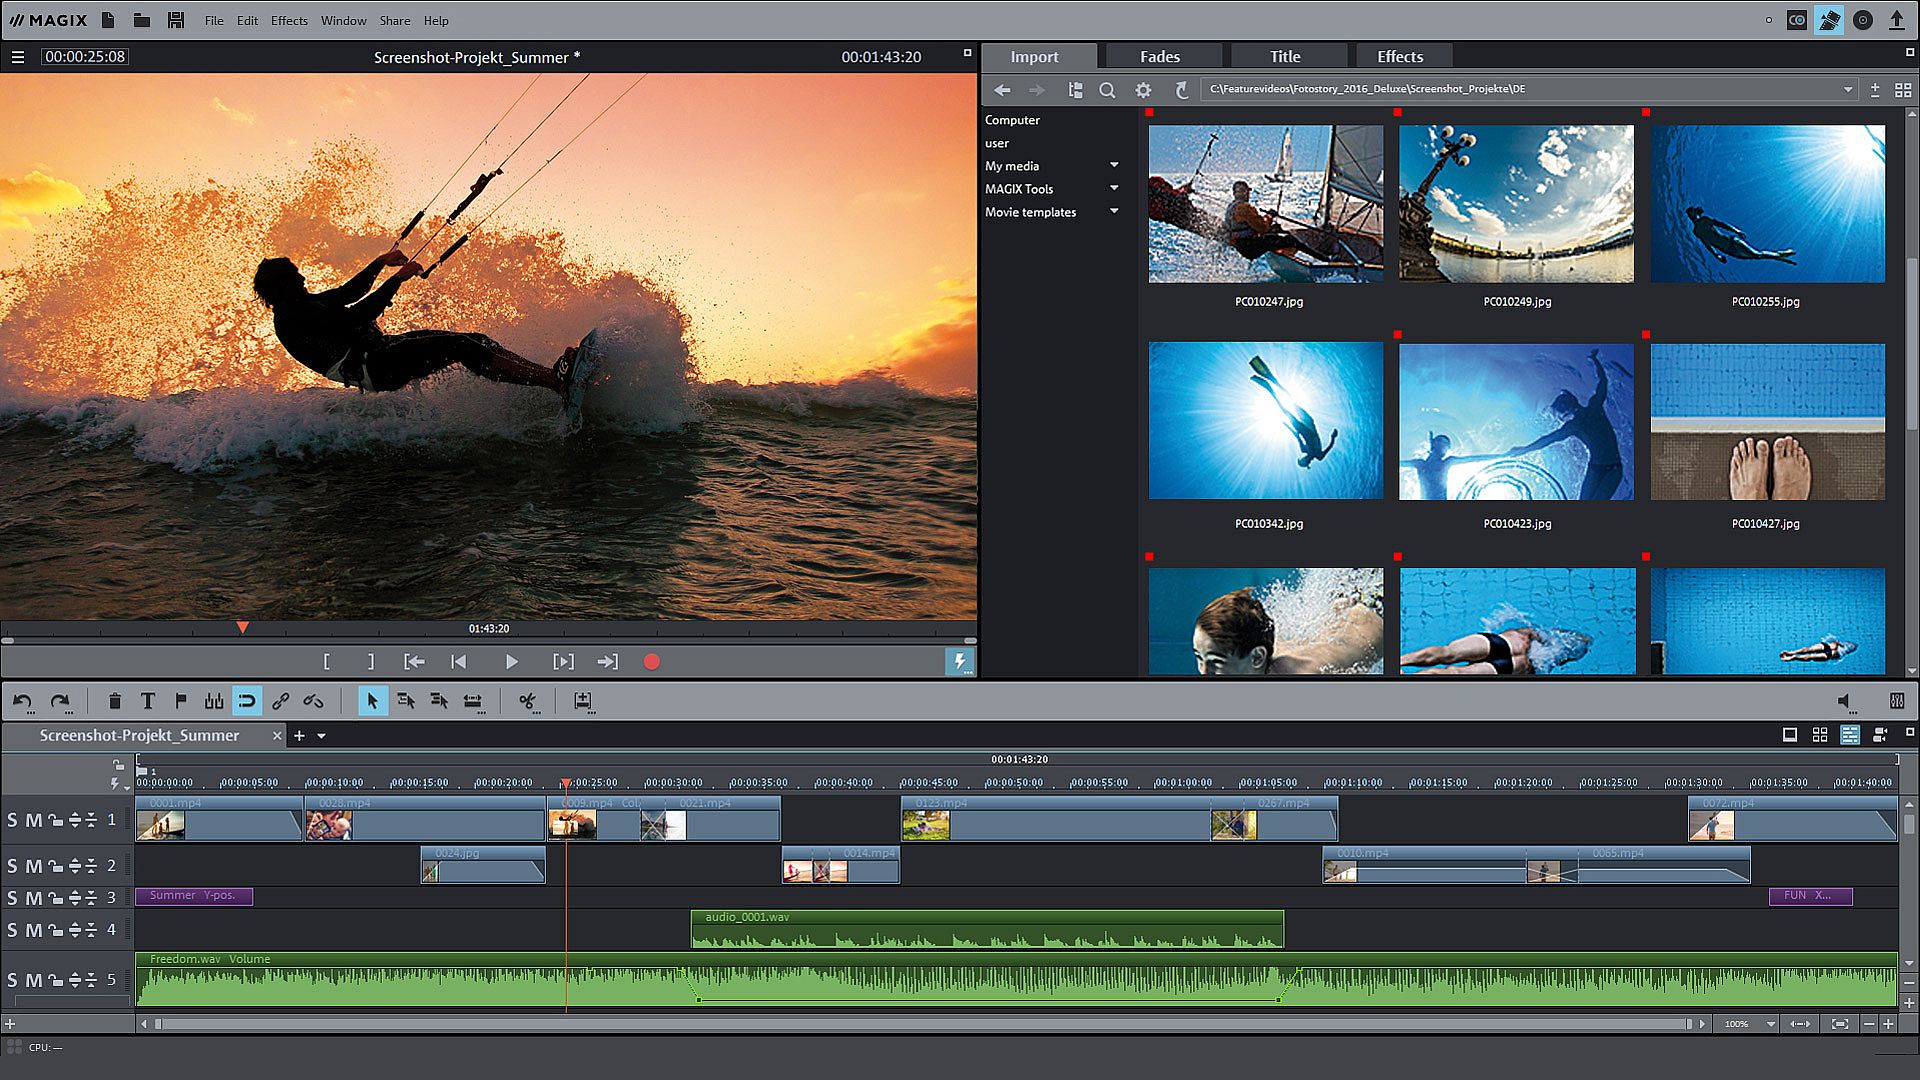Click the razor cut scissors tool
The width and height of the screenshot is (1920, 1080).
coord(527,702)
